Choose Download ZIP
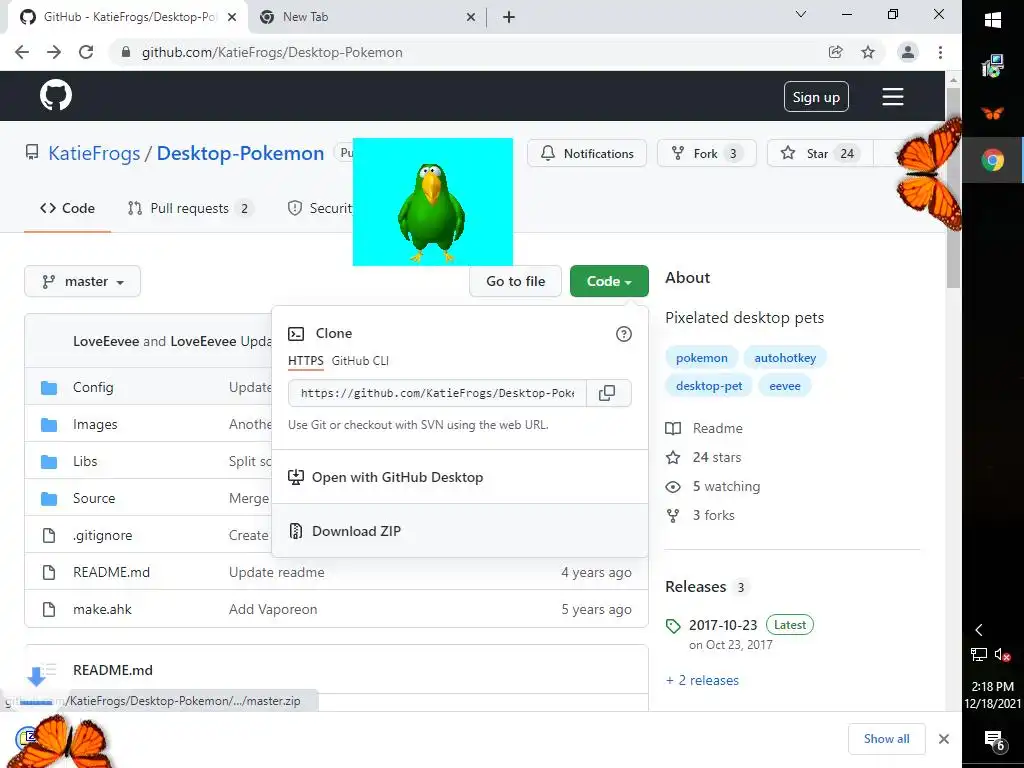The image size is (1024, 768). 460,531
